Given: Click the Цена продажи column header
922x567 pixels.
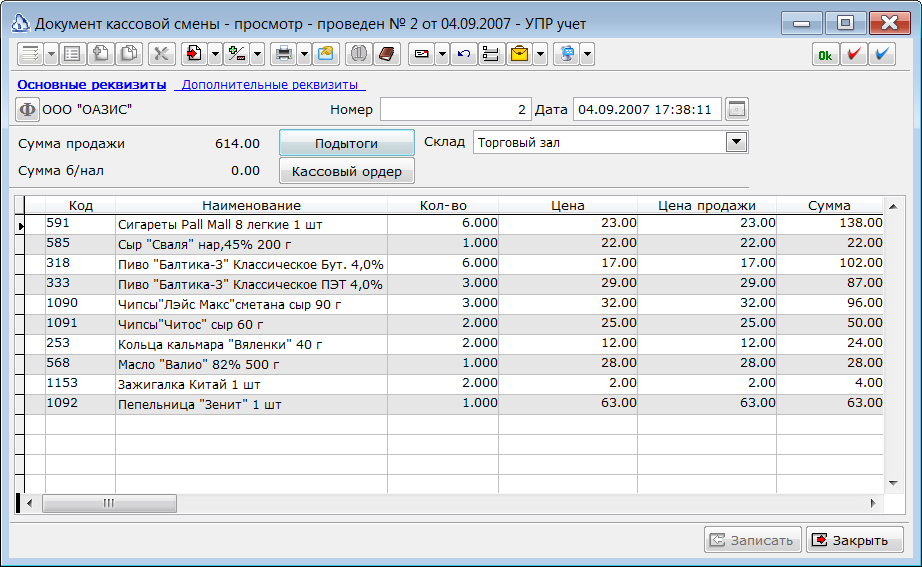Looking at the screenshot, I should (x=707, y=205).
